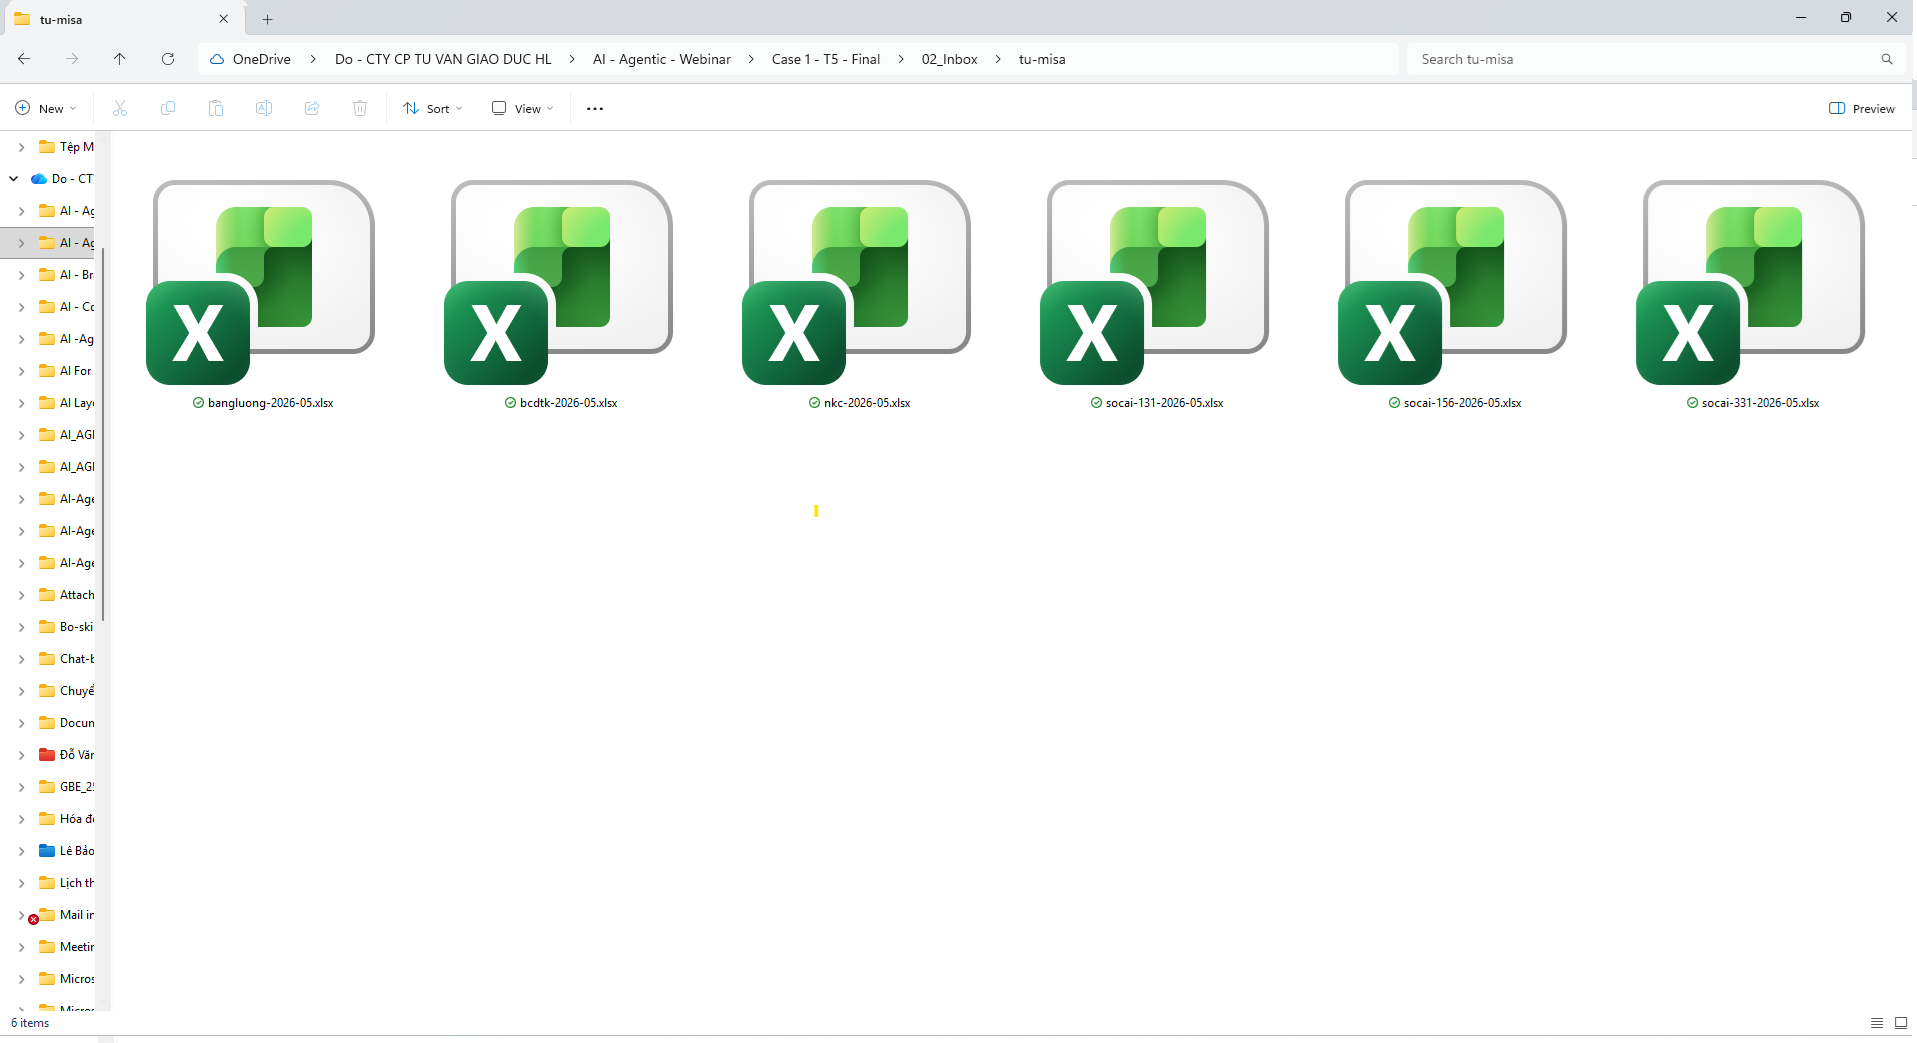Open chevron after 02_Inbox breadcrumb
The height and width of the screenshot is (1043, 1917).
coord(998,59)
